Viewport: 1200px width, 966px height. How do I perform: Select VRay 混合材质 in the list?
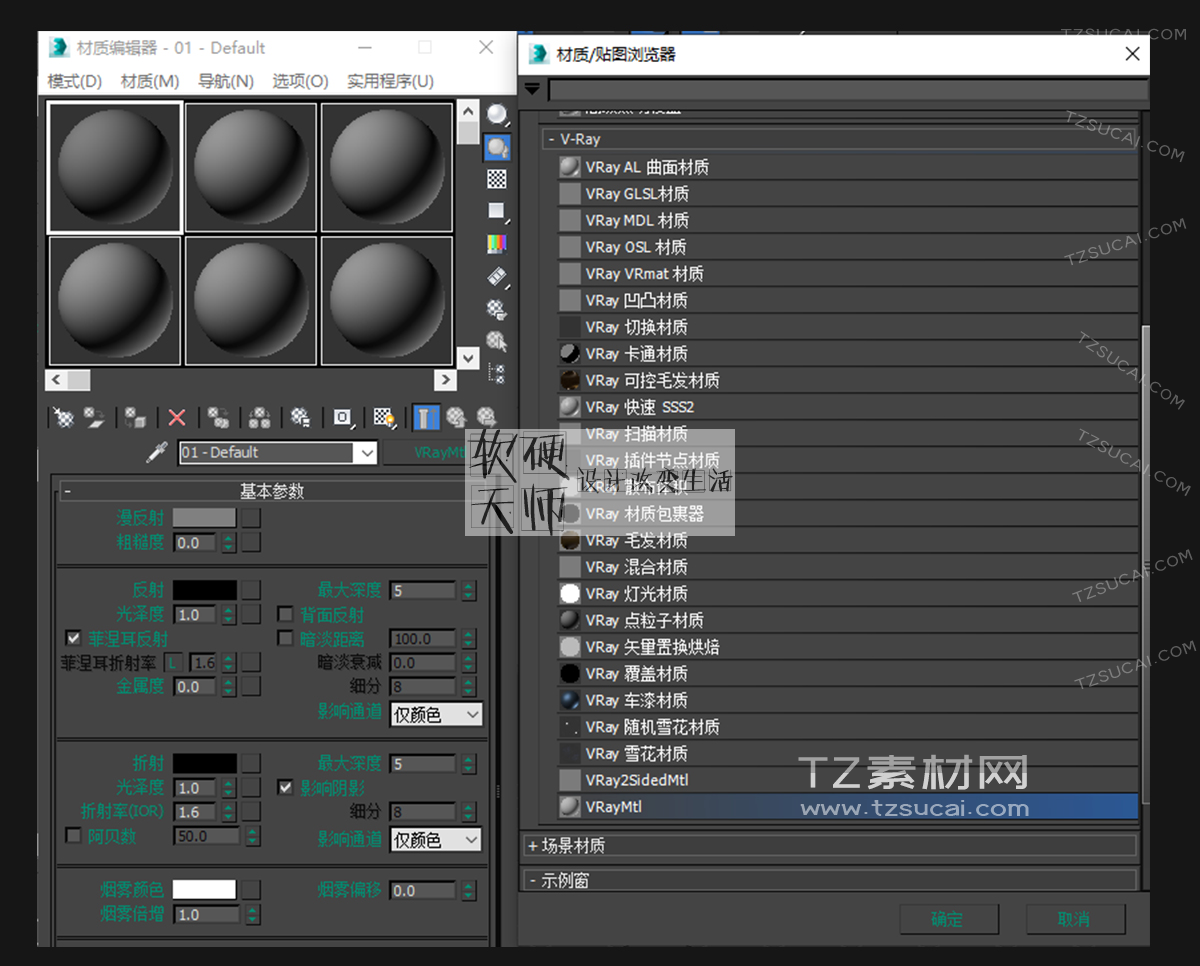[x=848, y=567]
